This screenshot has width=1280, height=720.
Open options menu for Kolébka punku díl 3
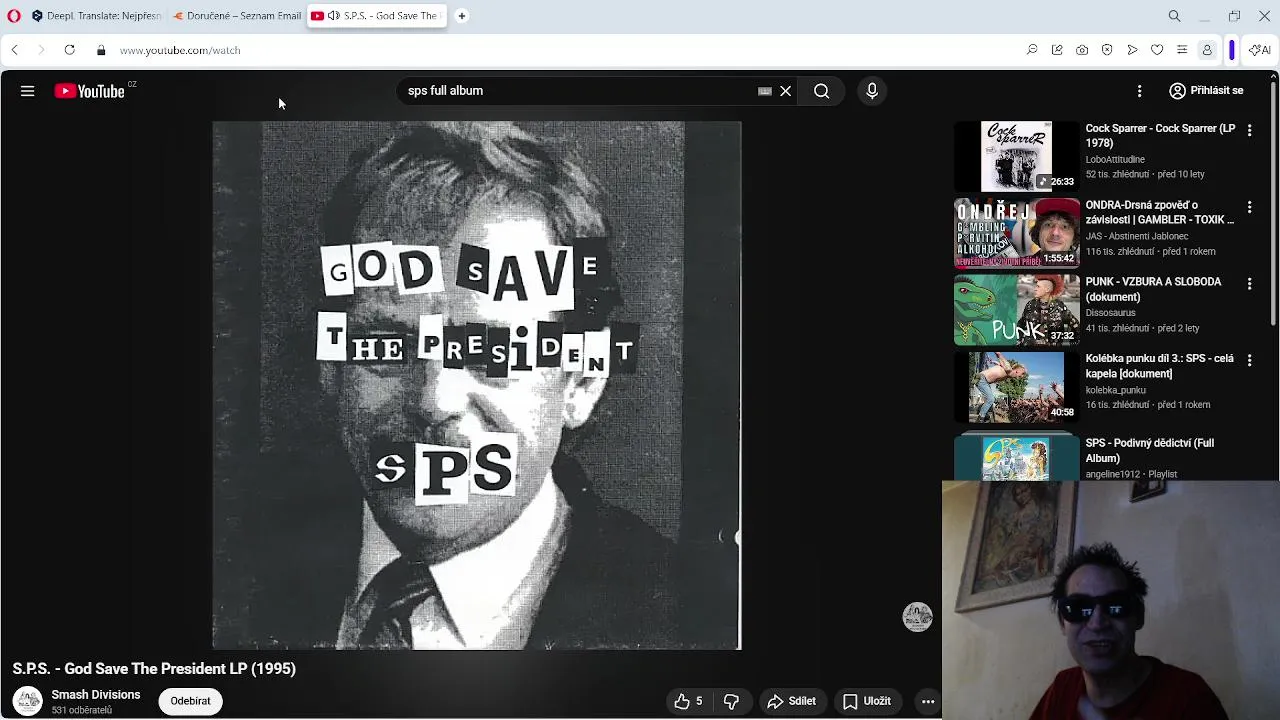[x=1249, y=360]
